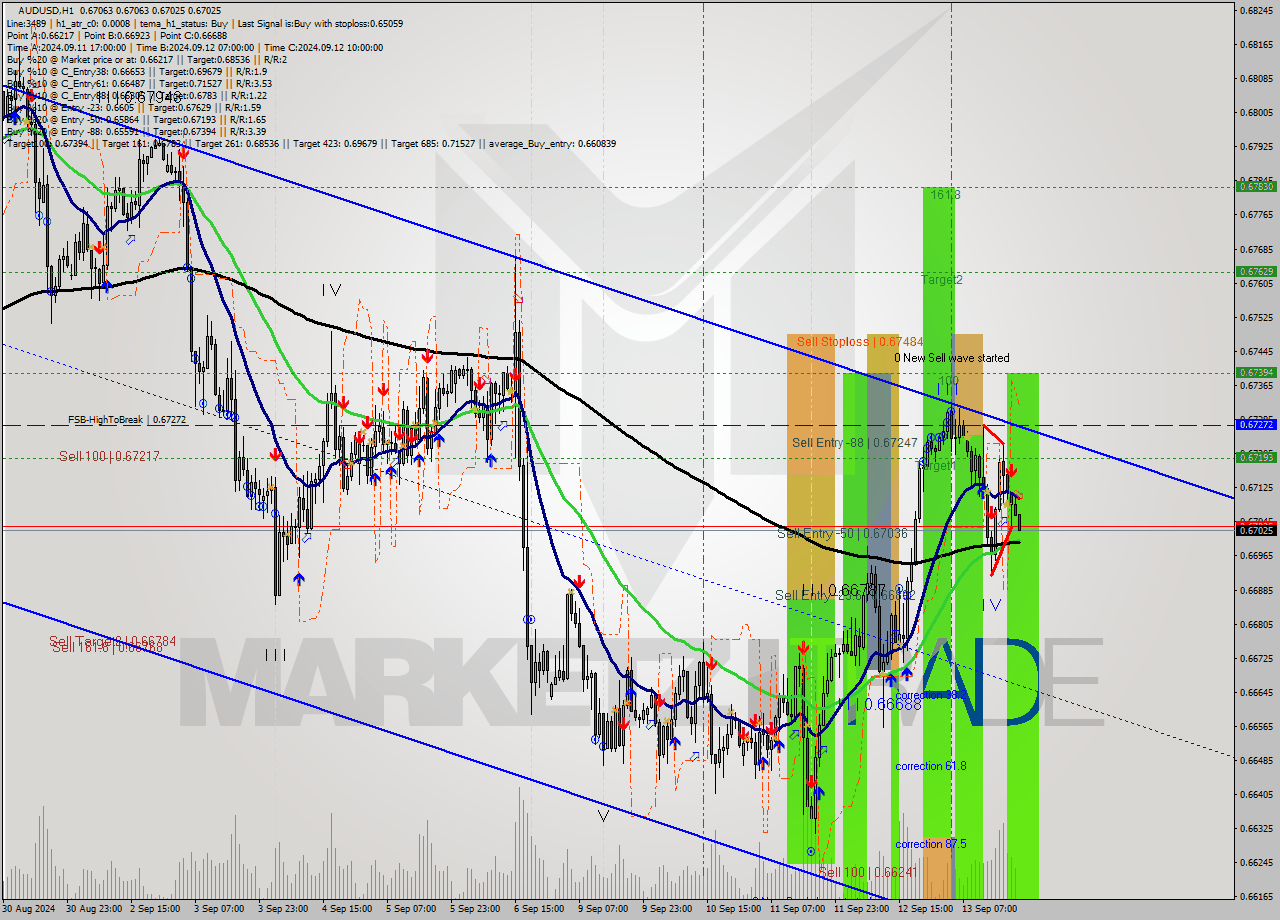Screen dimensions: 1280x920
Task: Click the green 0.67193 price tag
Action: pos(1256,457)
